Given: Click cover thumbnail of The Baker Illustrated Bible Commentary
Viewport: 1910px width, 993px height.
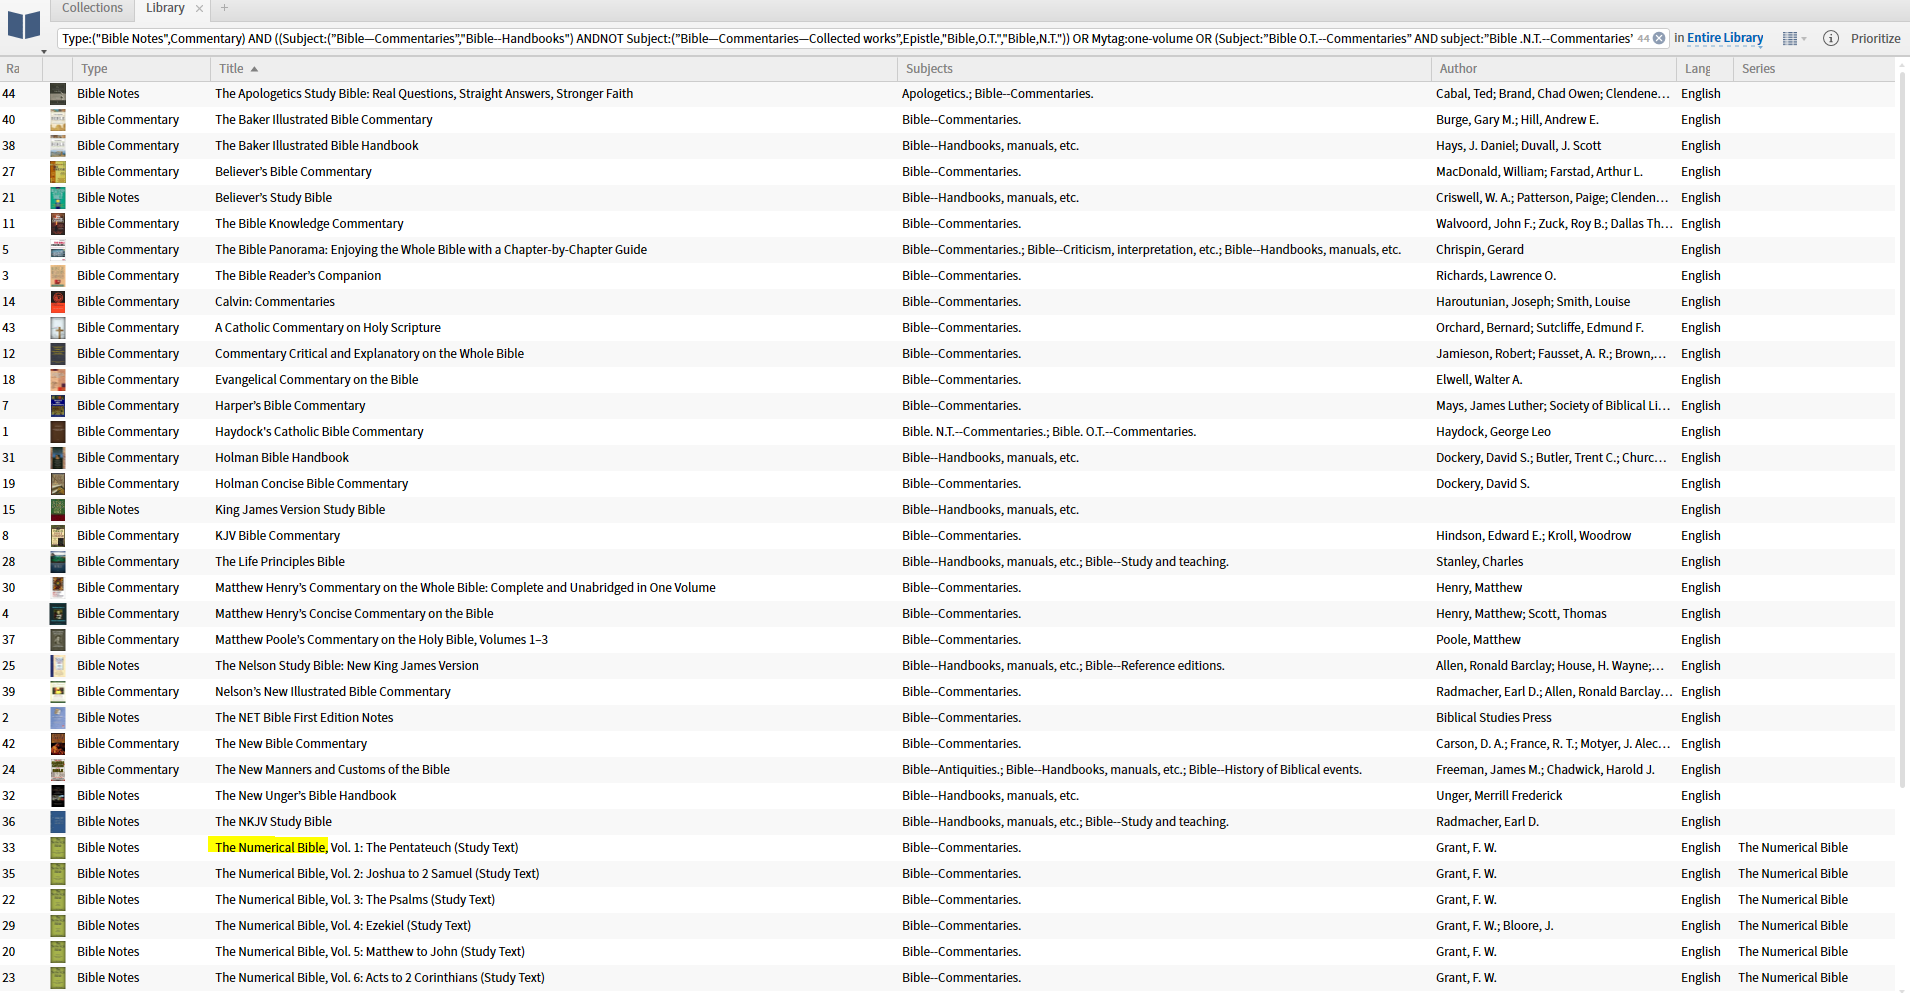Looking at the screenshot, I should point(58,120).
